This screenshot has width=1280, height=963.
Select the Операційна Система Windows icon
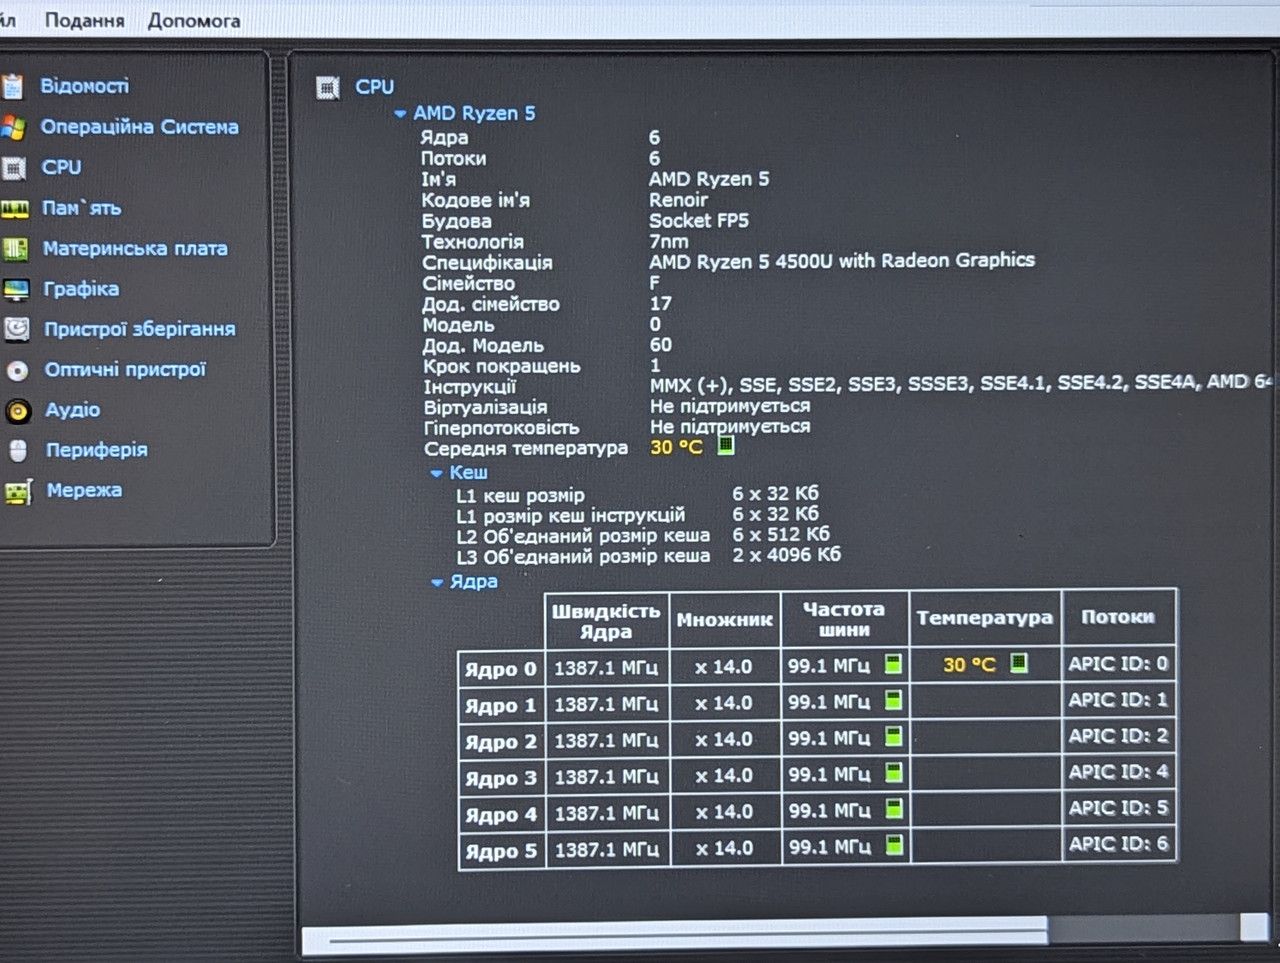(x=12, y=127)
